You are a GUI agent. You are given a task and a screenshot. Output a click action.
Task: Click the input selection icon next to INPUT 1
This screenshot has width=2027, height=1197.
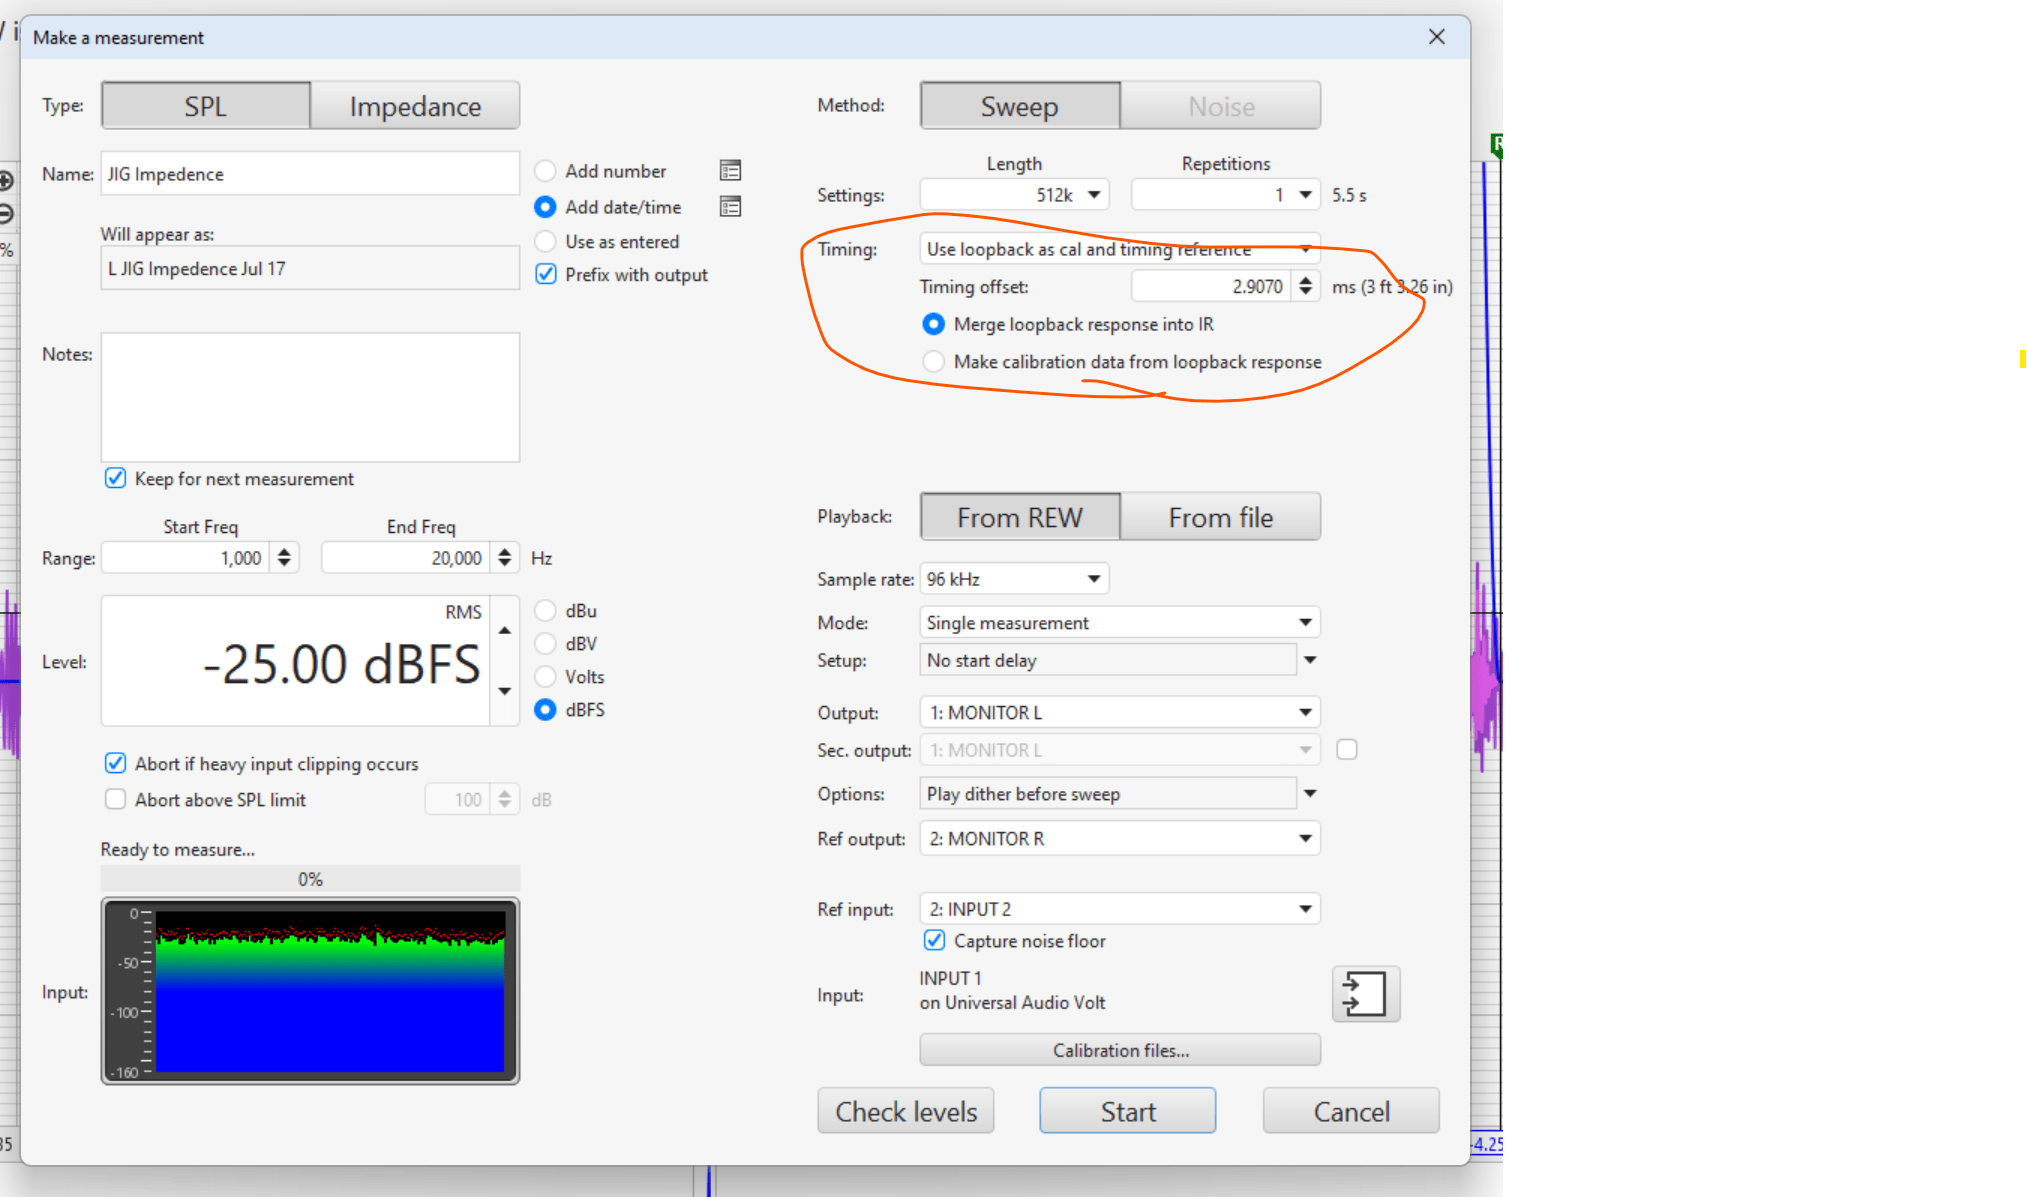click(x=1365, y=994)
